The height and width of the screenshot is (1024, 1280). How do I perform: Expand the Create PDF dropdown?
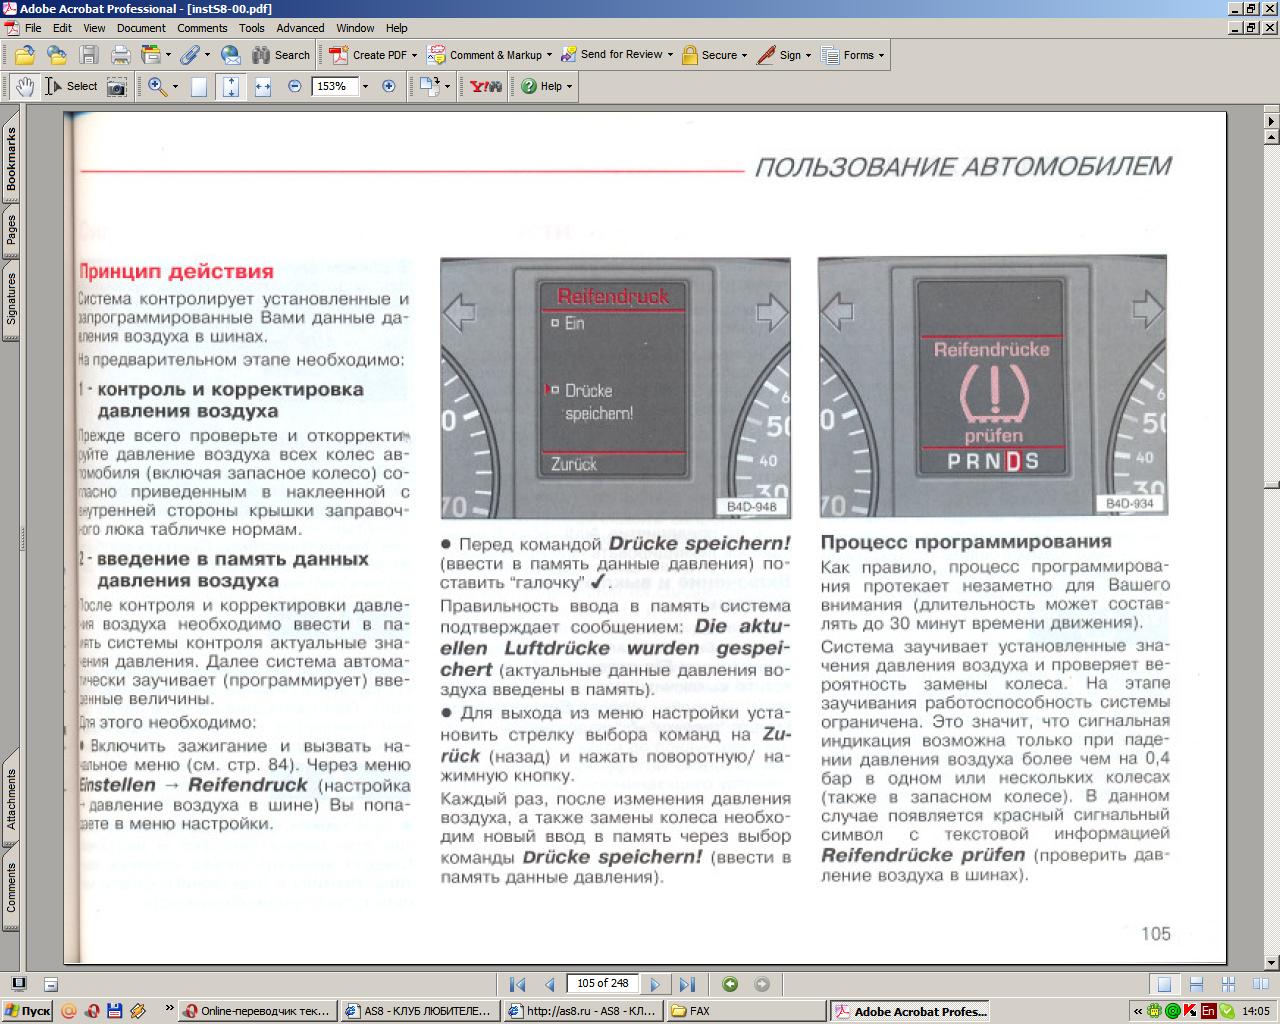click(x=414, y=55)
